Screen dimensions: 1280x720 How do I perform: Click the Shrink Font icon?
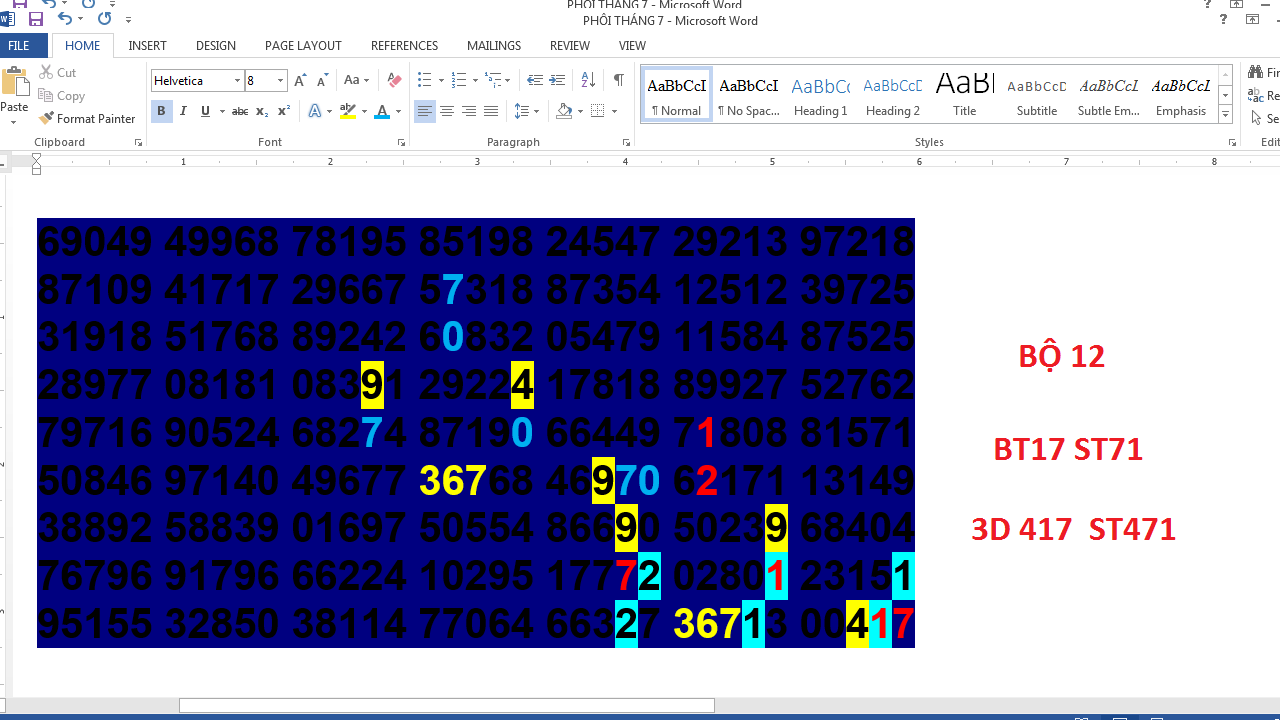tap(322, 80)
